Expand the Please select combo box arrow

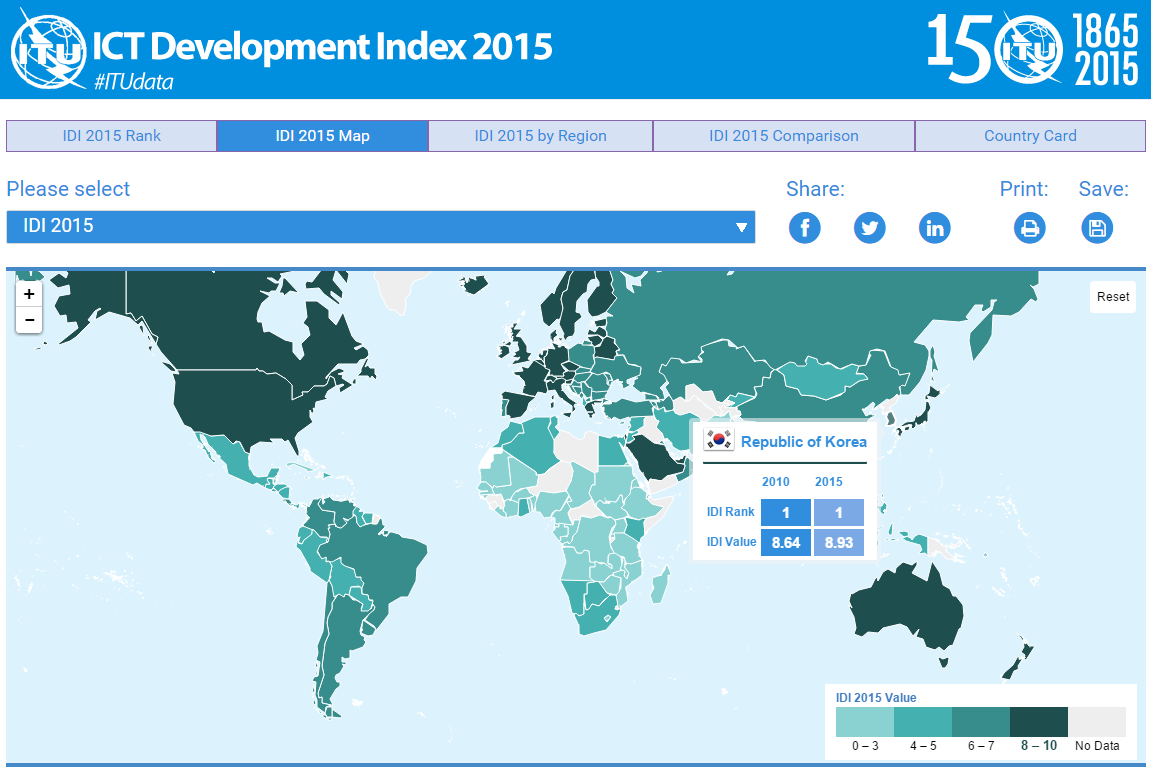coord(742,227)
